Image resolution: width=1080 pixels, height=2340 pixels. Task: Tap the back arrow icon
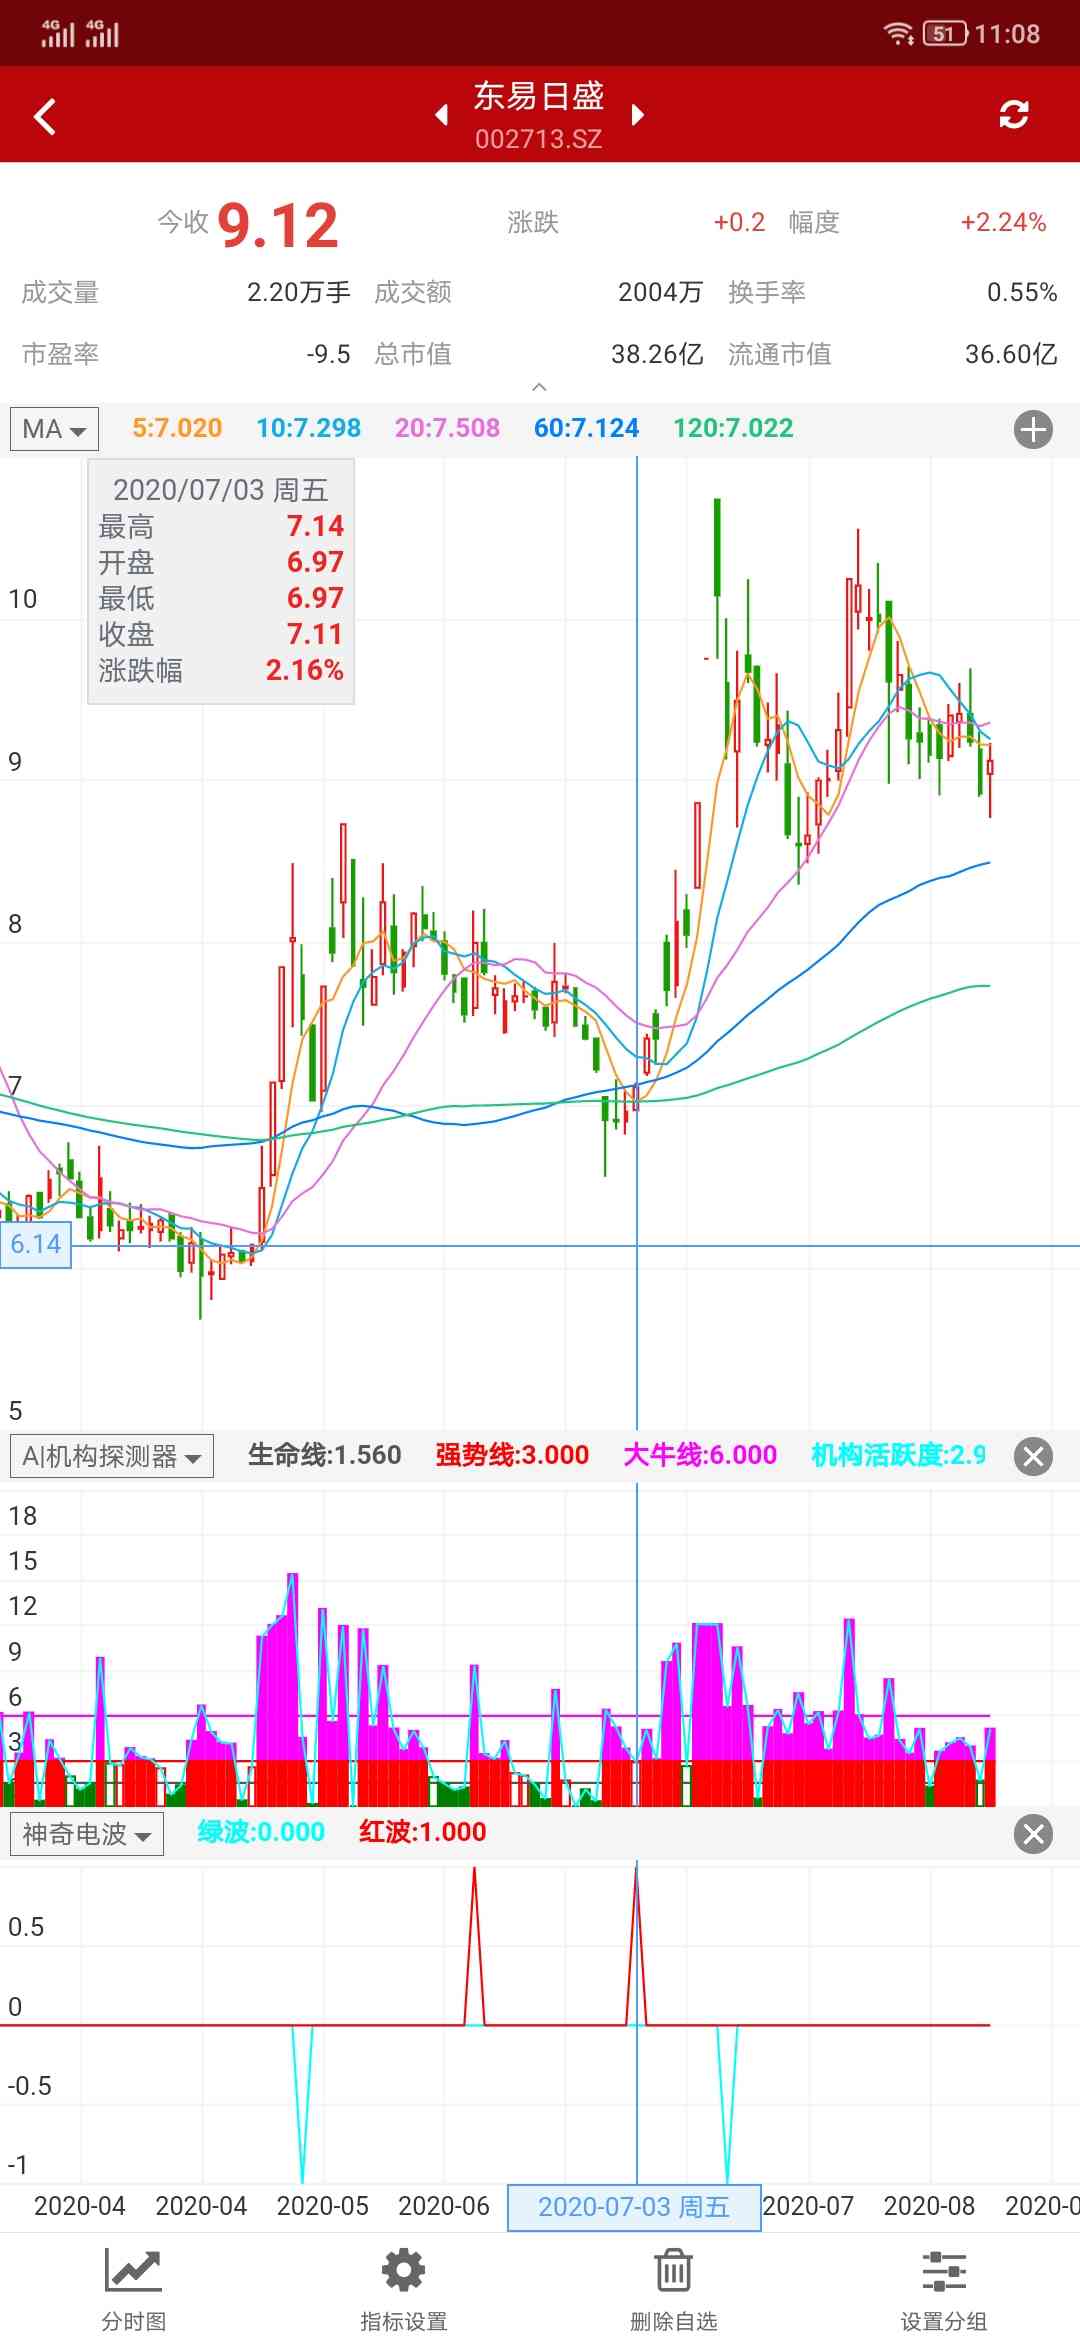[x=45, y=116]
